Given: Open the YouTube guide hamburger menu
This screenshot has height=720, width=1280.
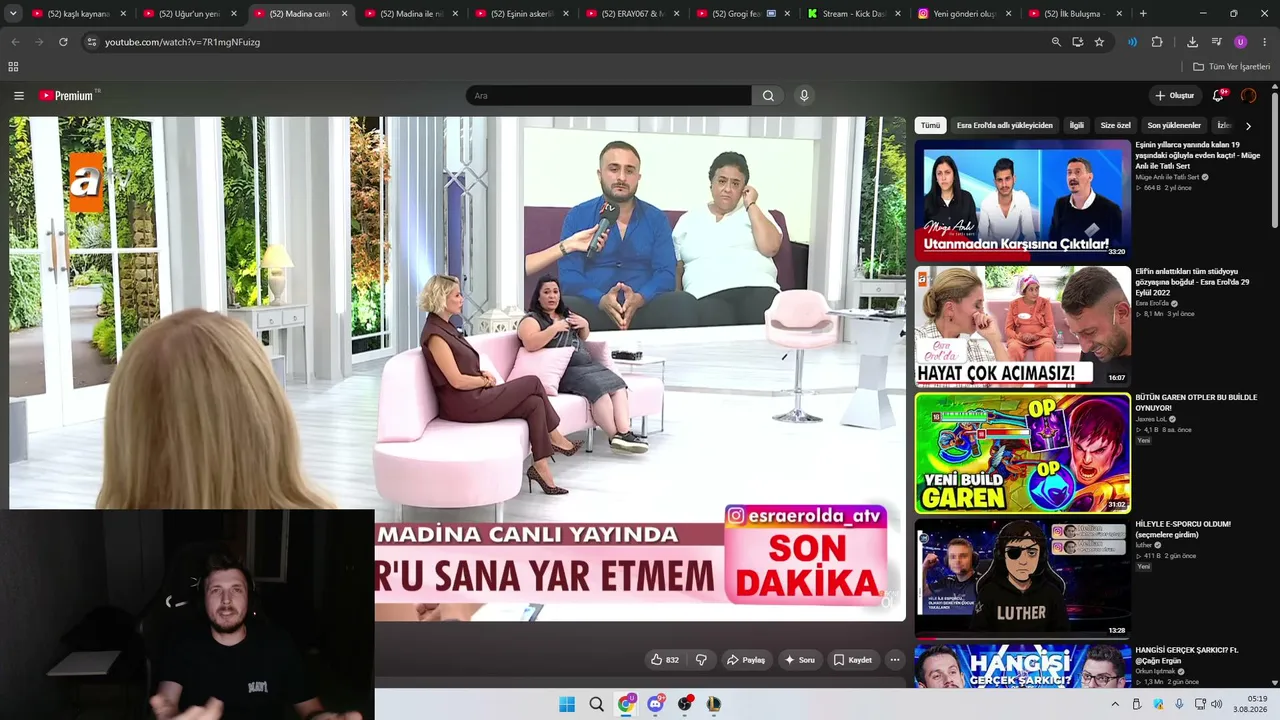Looking at the screenshot, I should pos(19,96).
